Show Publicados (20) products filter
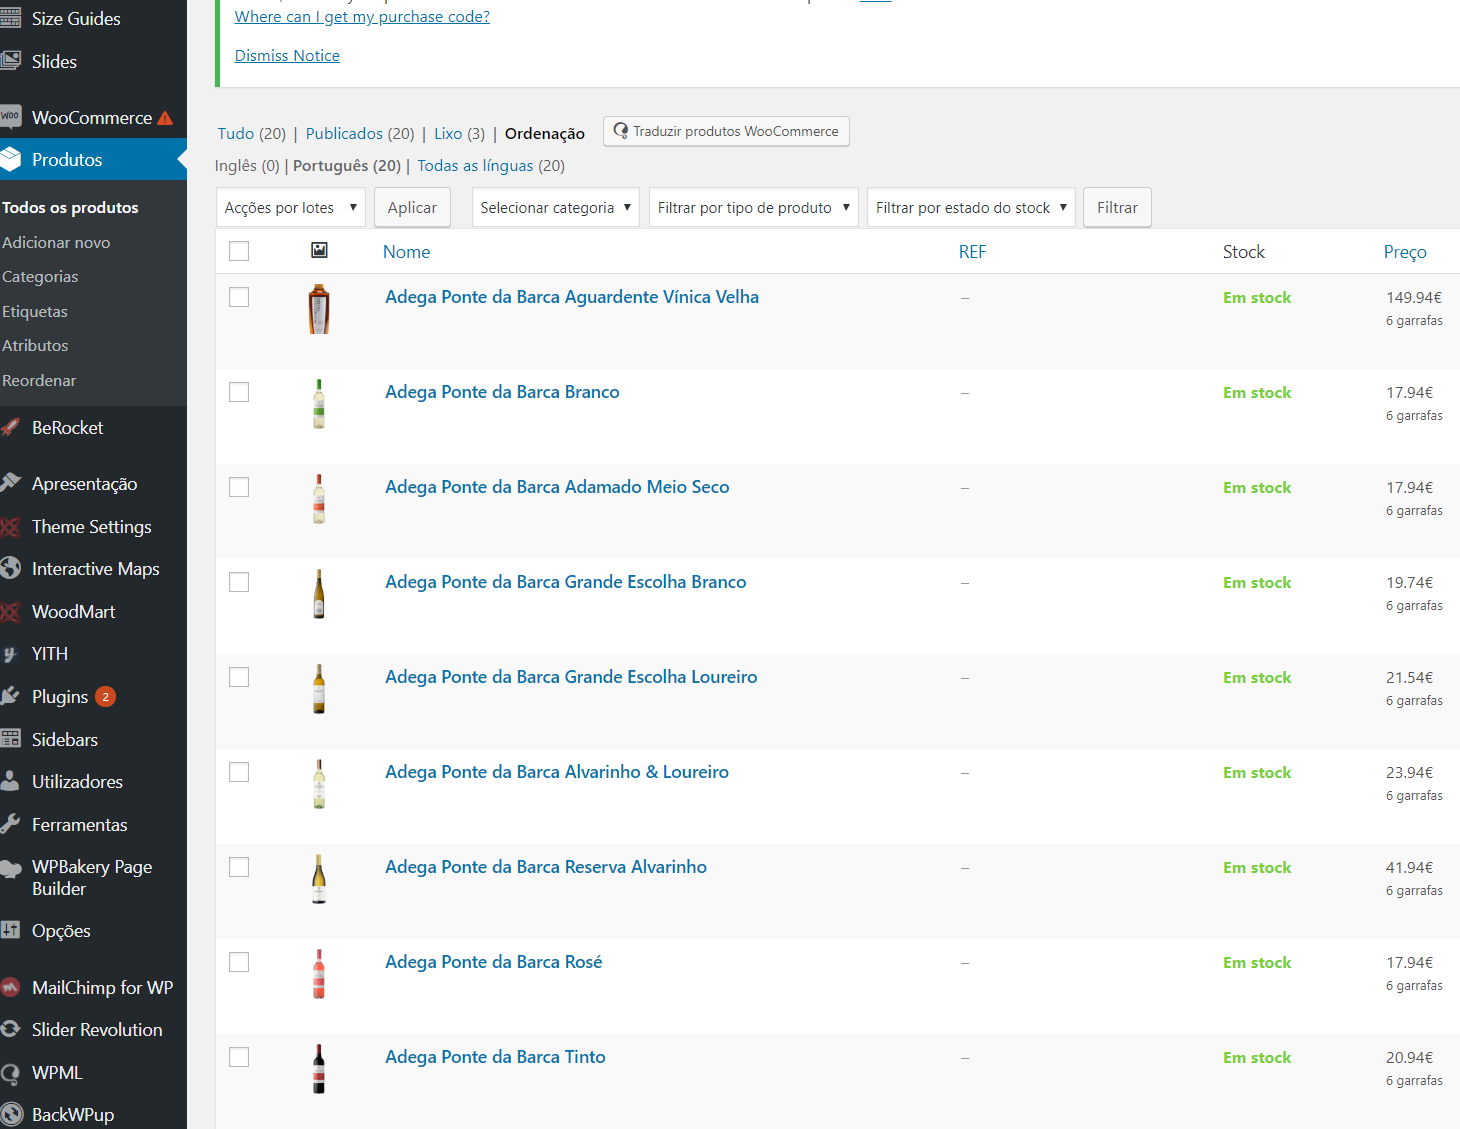This screenshot has height=1129, width=1460. pyautogui.click(x=360, y=133)
